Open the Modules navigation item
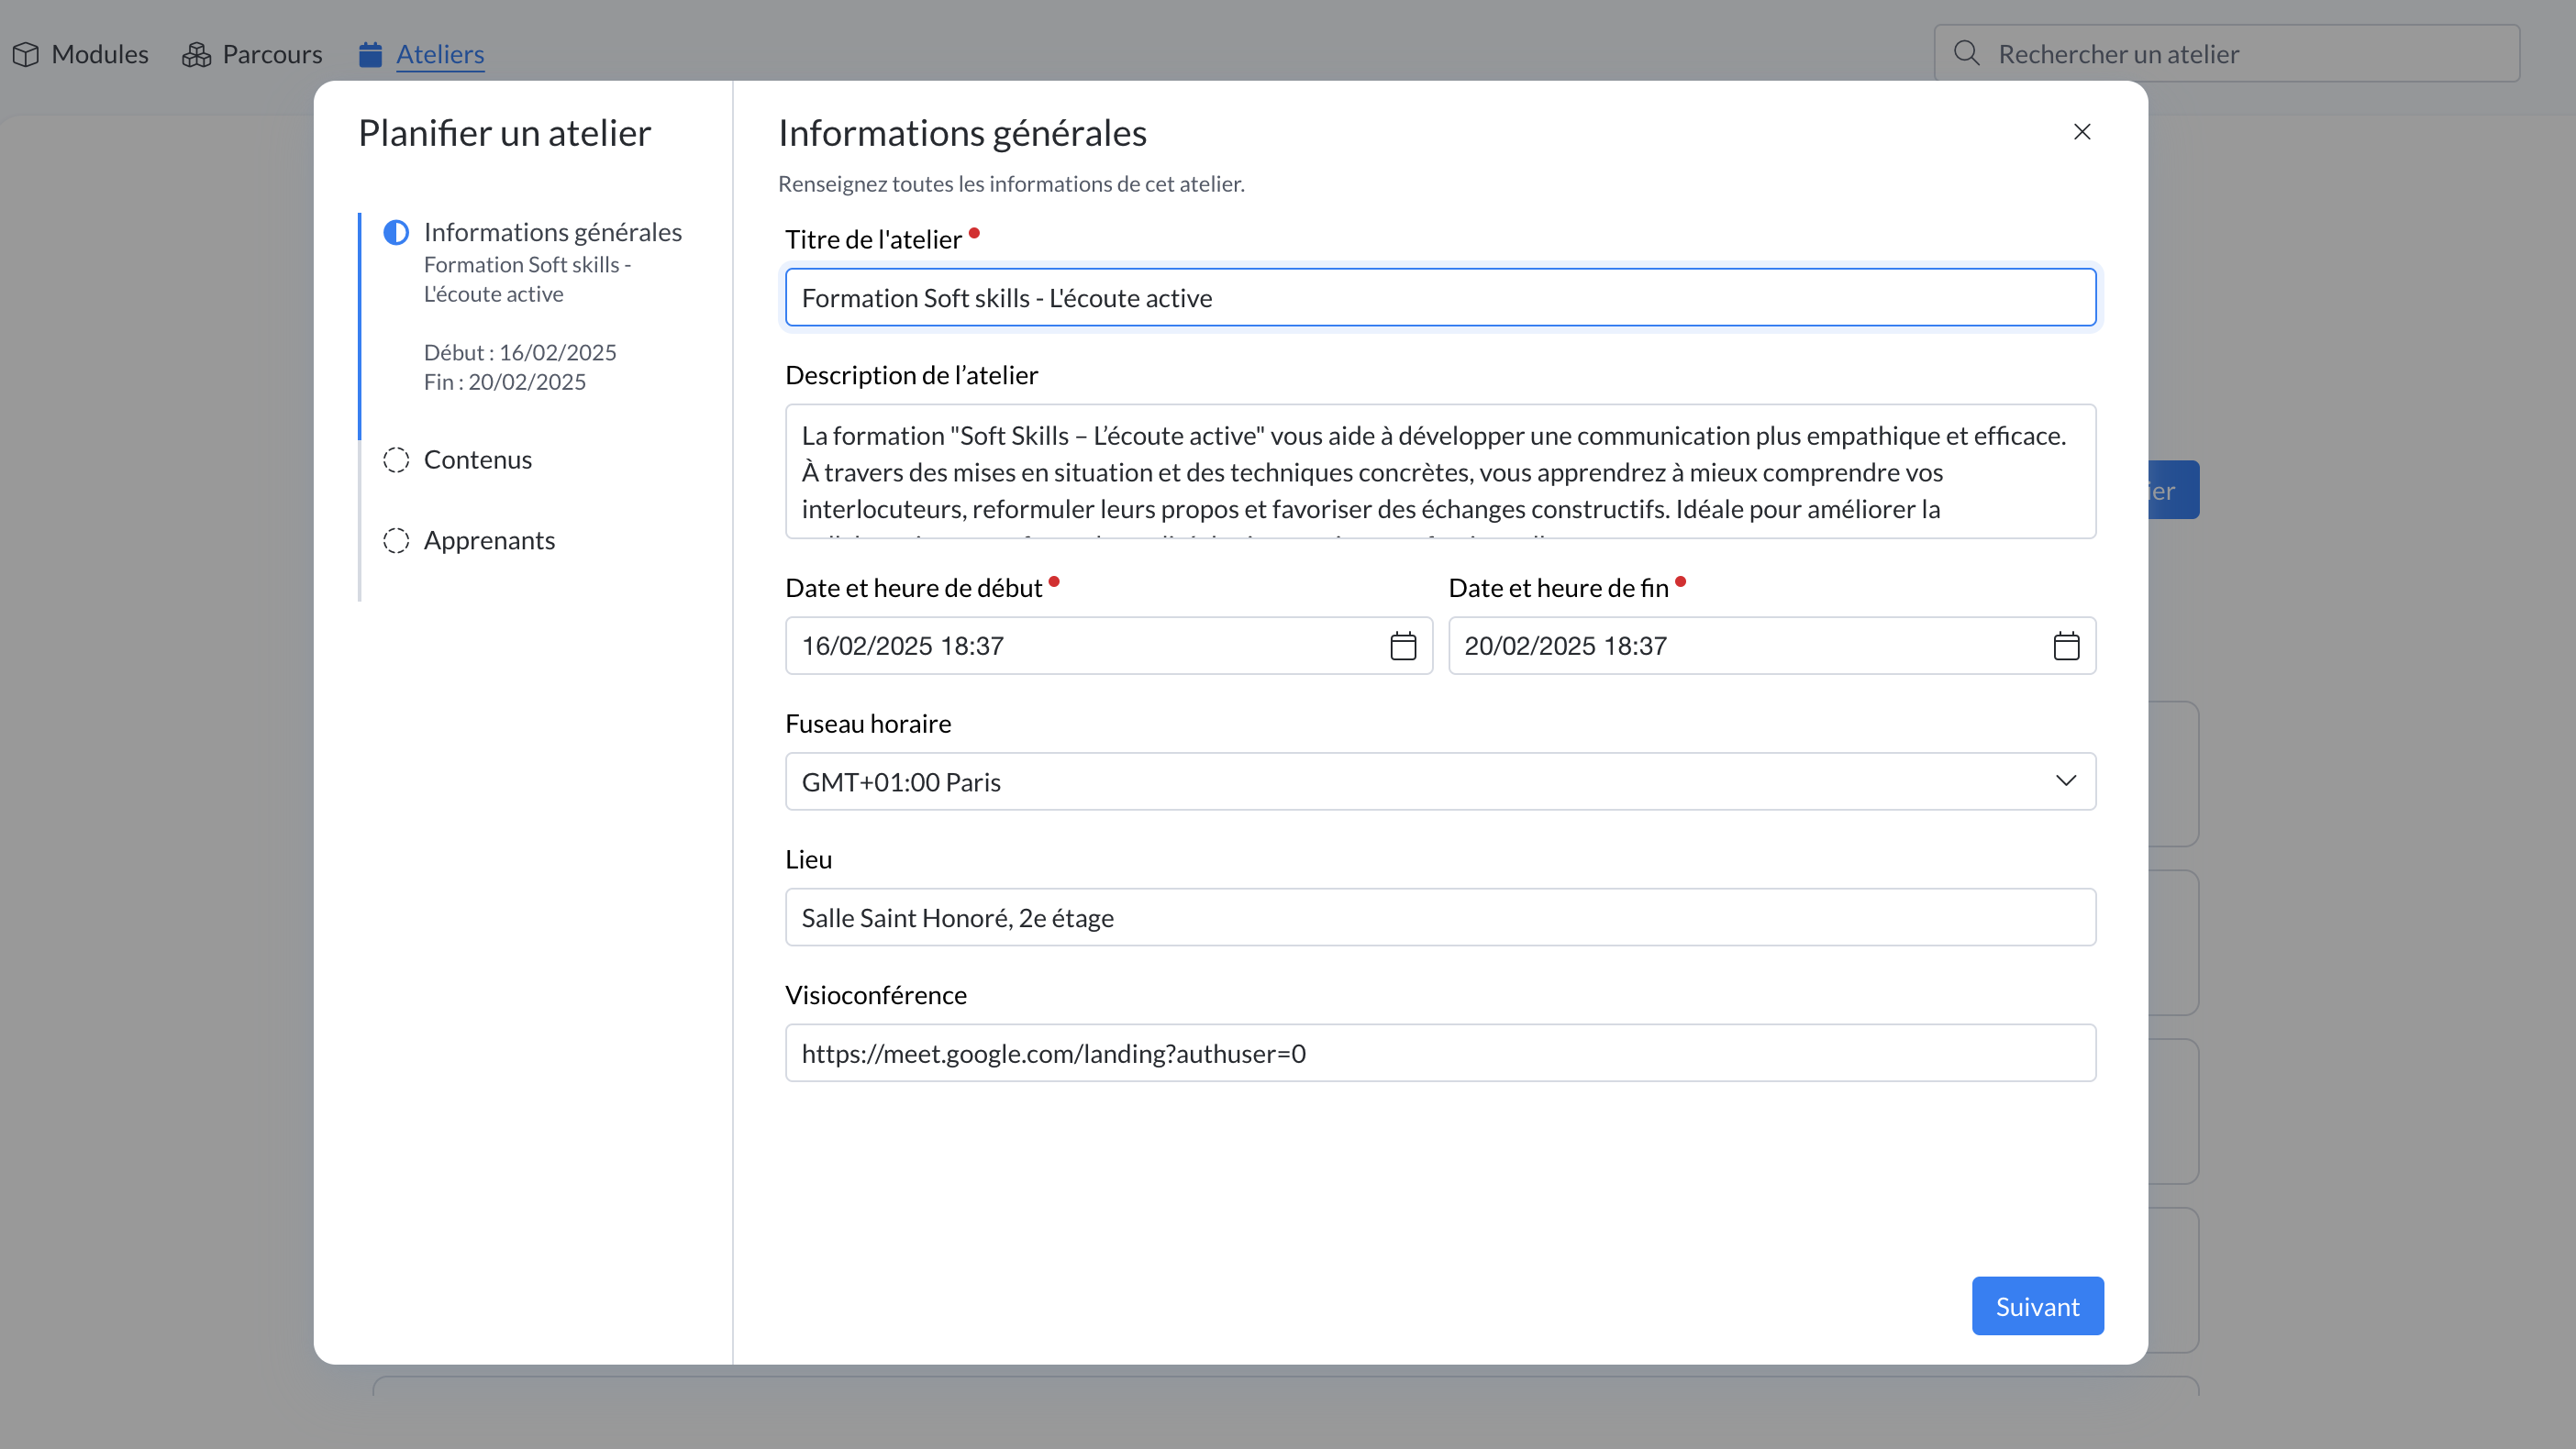This screenshot has height=1449, width=2576. tap(99, 54)
